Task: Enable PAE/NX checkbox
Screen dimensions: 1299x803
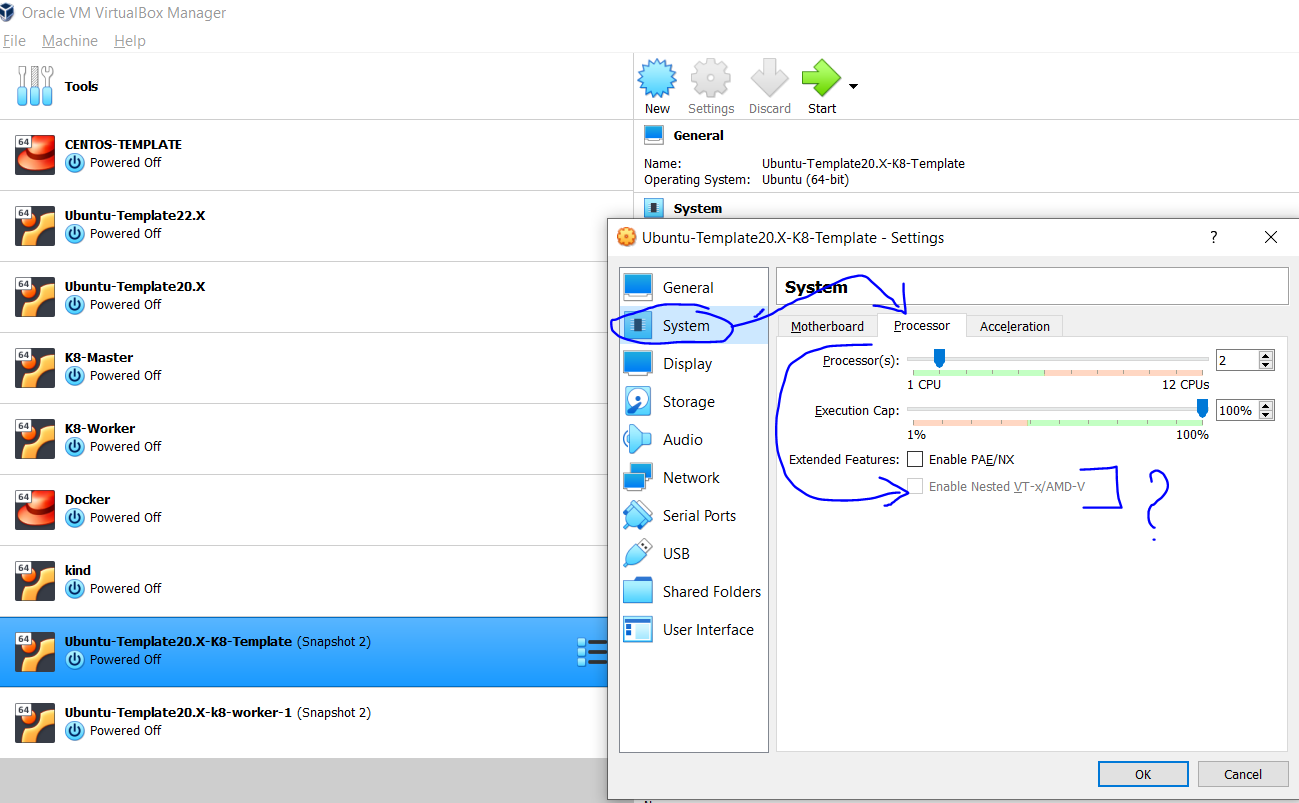Action: tap(915, 459)
